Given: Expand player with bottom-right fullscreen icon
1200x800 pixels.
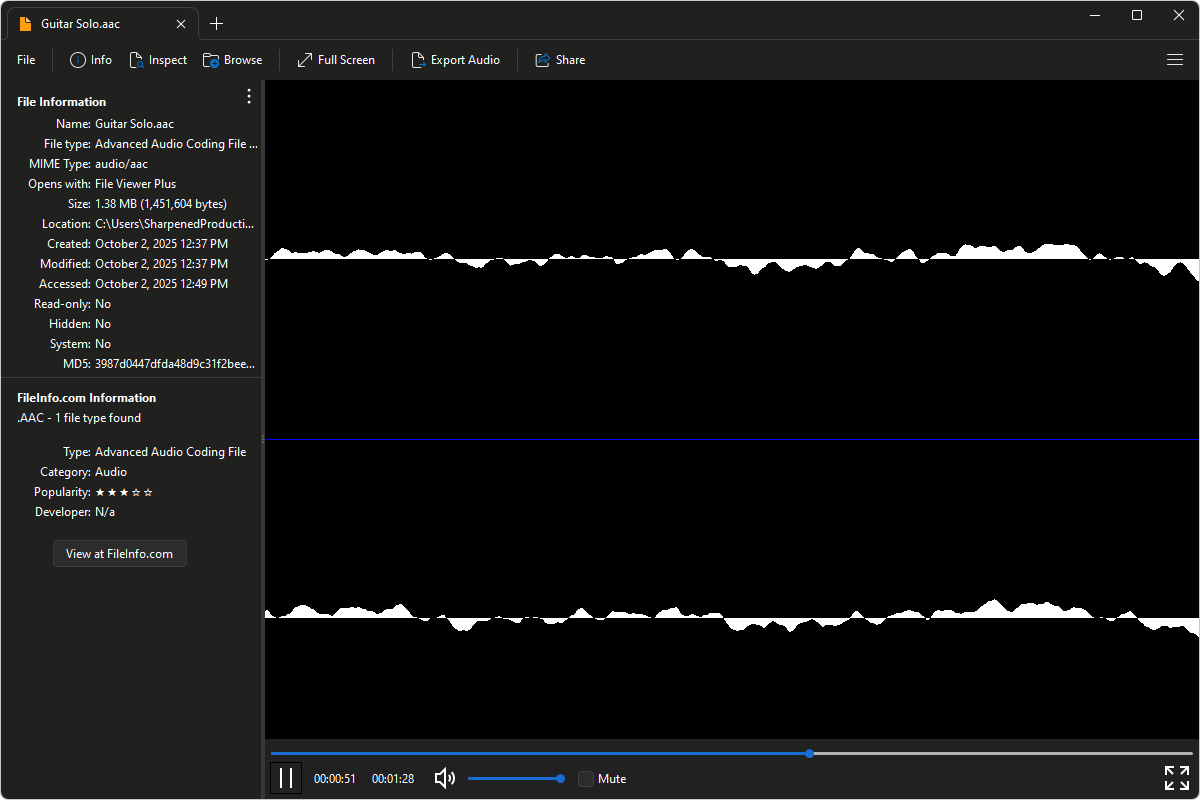Looking at the screenshot, I should [1176, 778].
